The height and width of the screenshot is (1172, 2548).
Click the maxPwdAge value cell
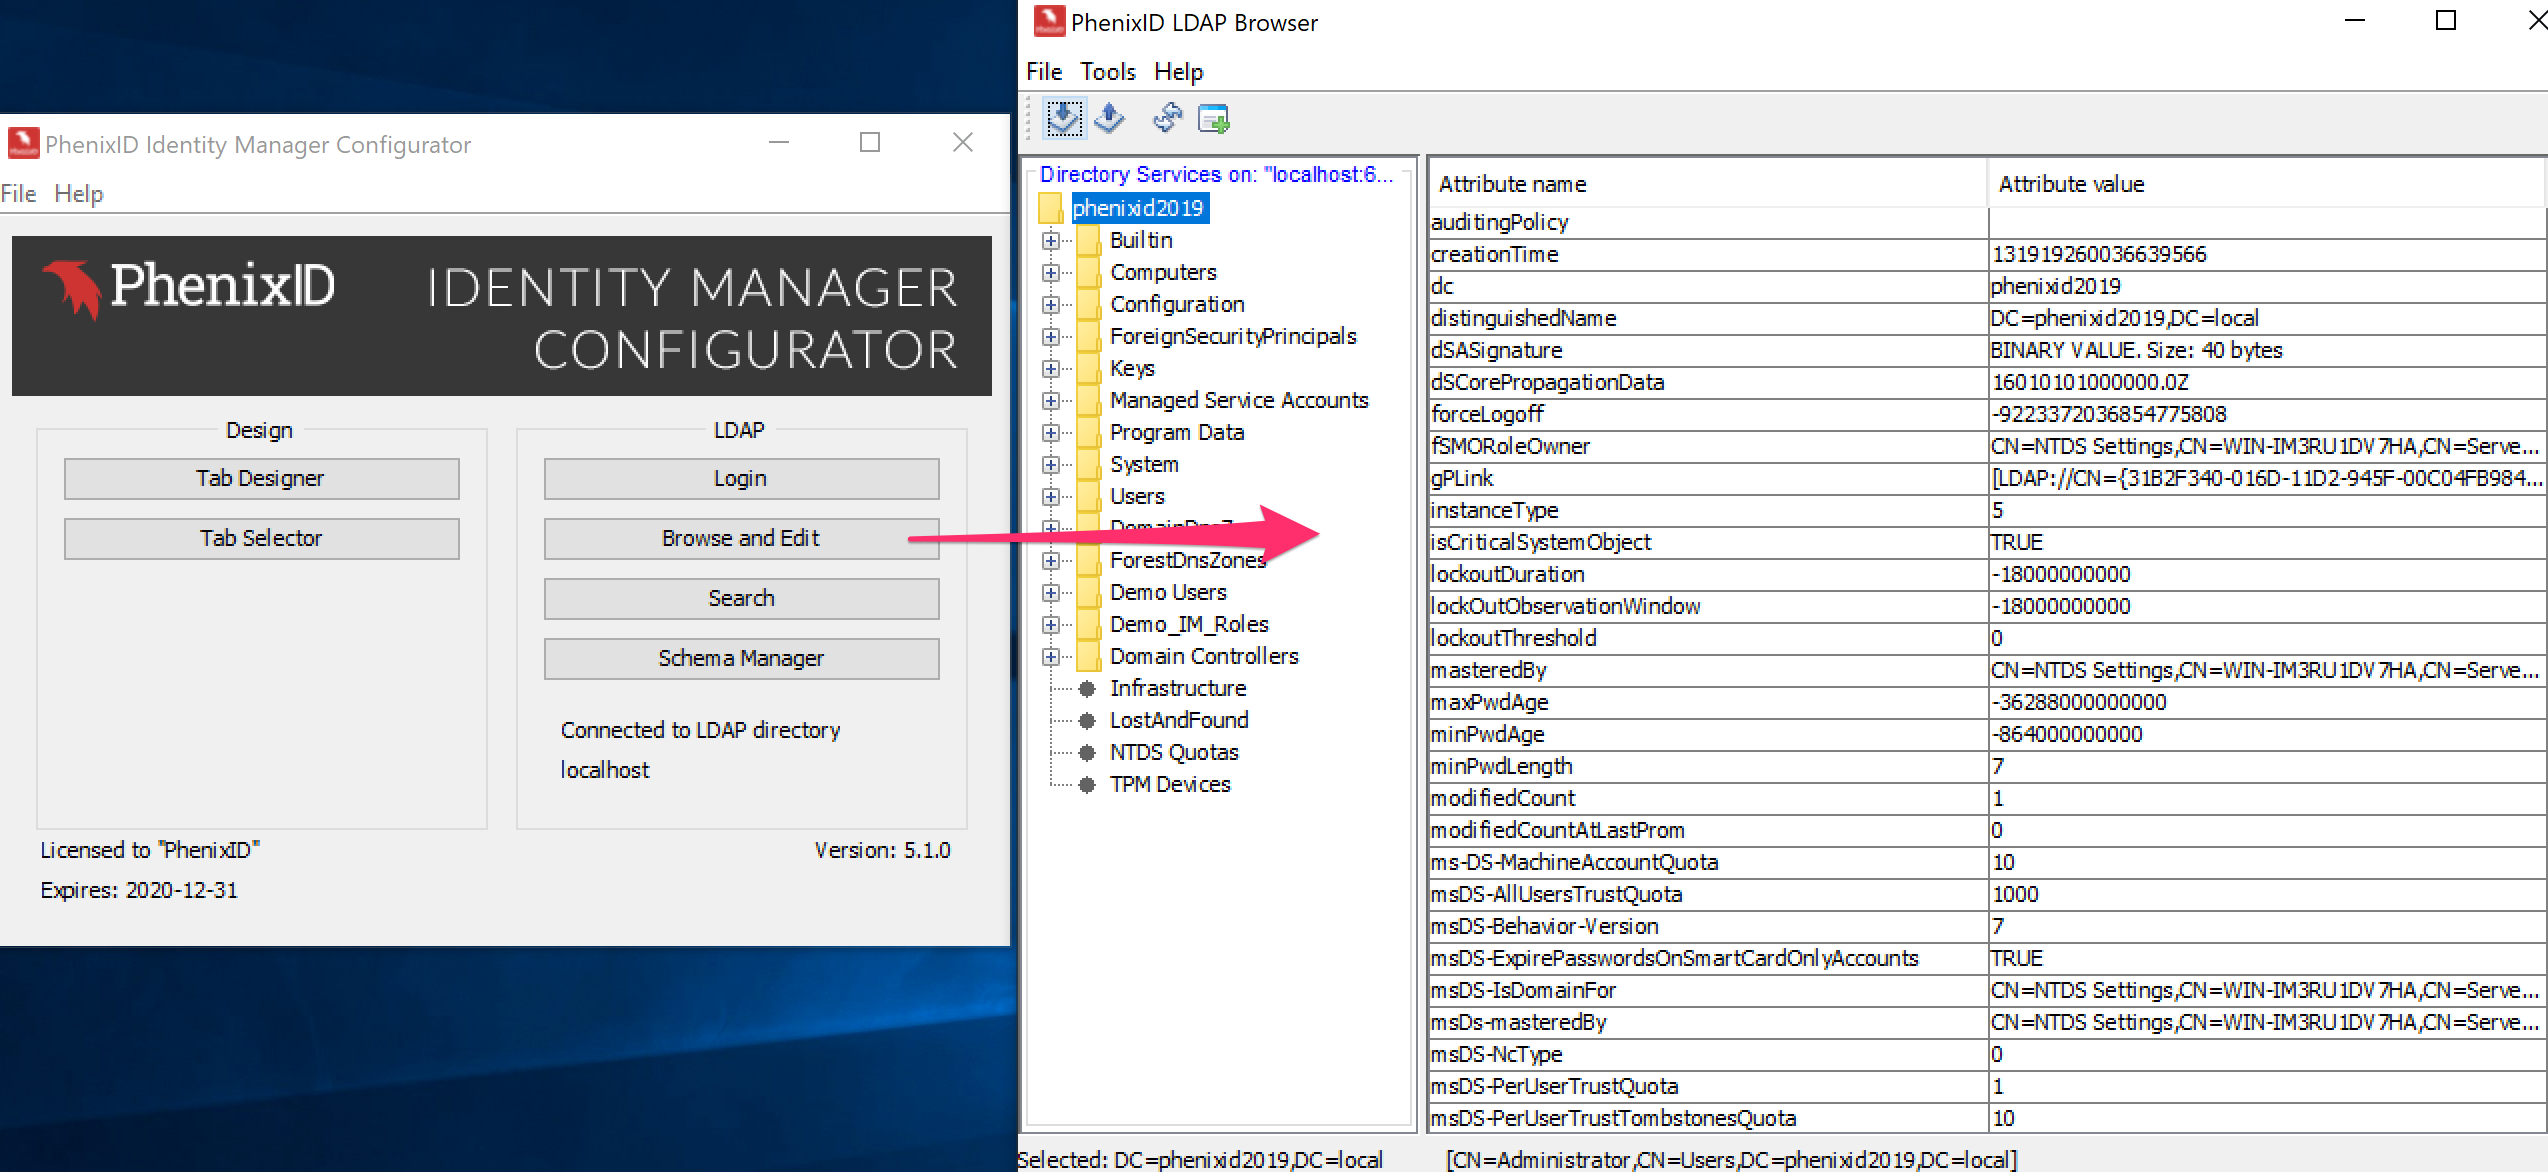pyautogui.click(x=2267, y=702)
